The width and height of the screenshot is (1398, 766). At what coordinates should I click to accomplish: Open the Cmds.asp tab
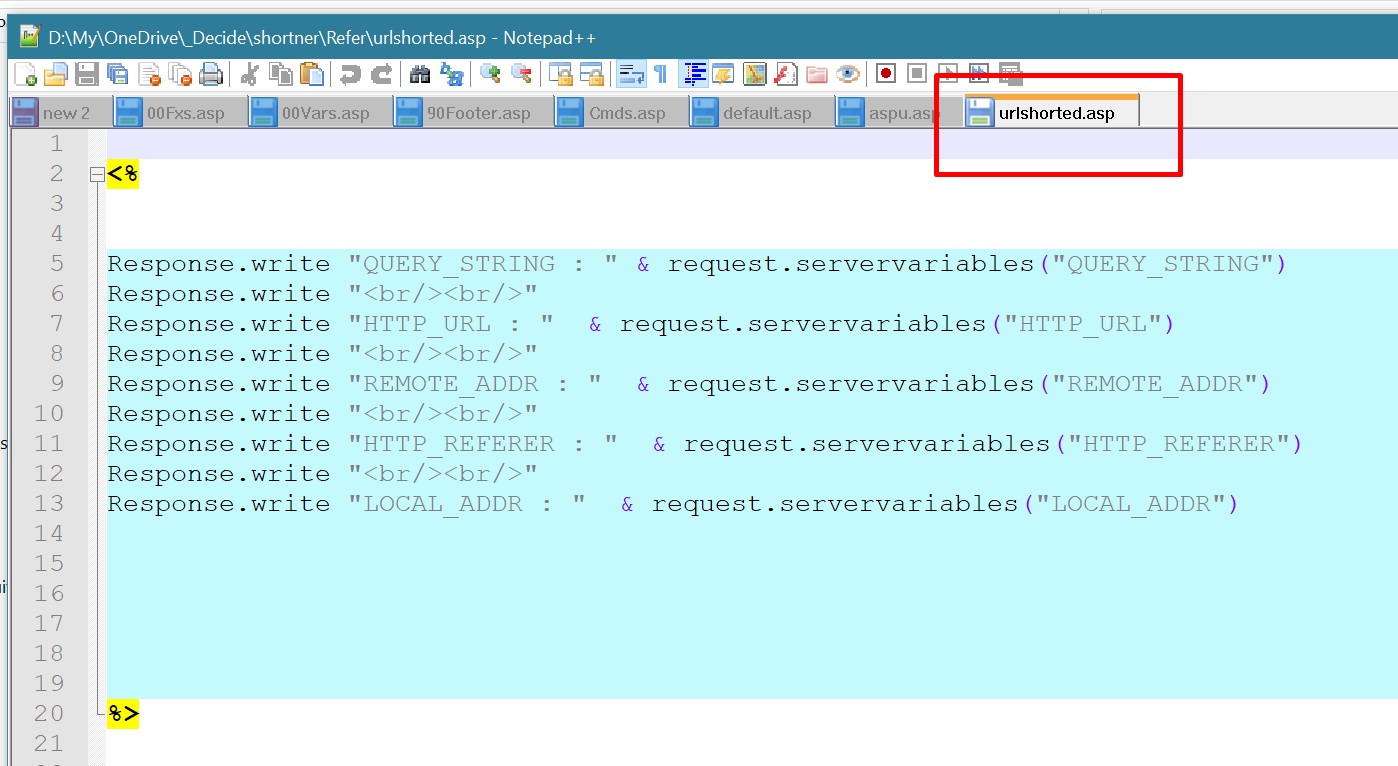click(626, 113)
